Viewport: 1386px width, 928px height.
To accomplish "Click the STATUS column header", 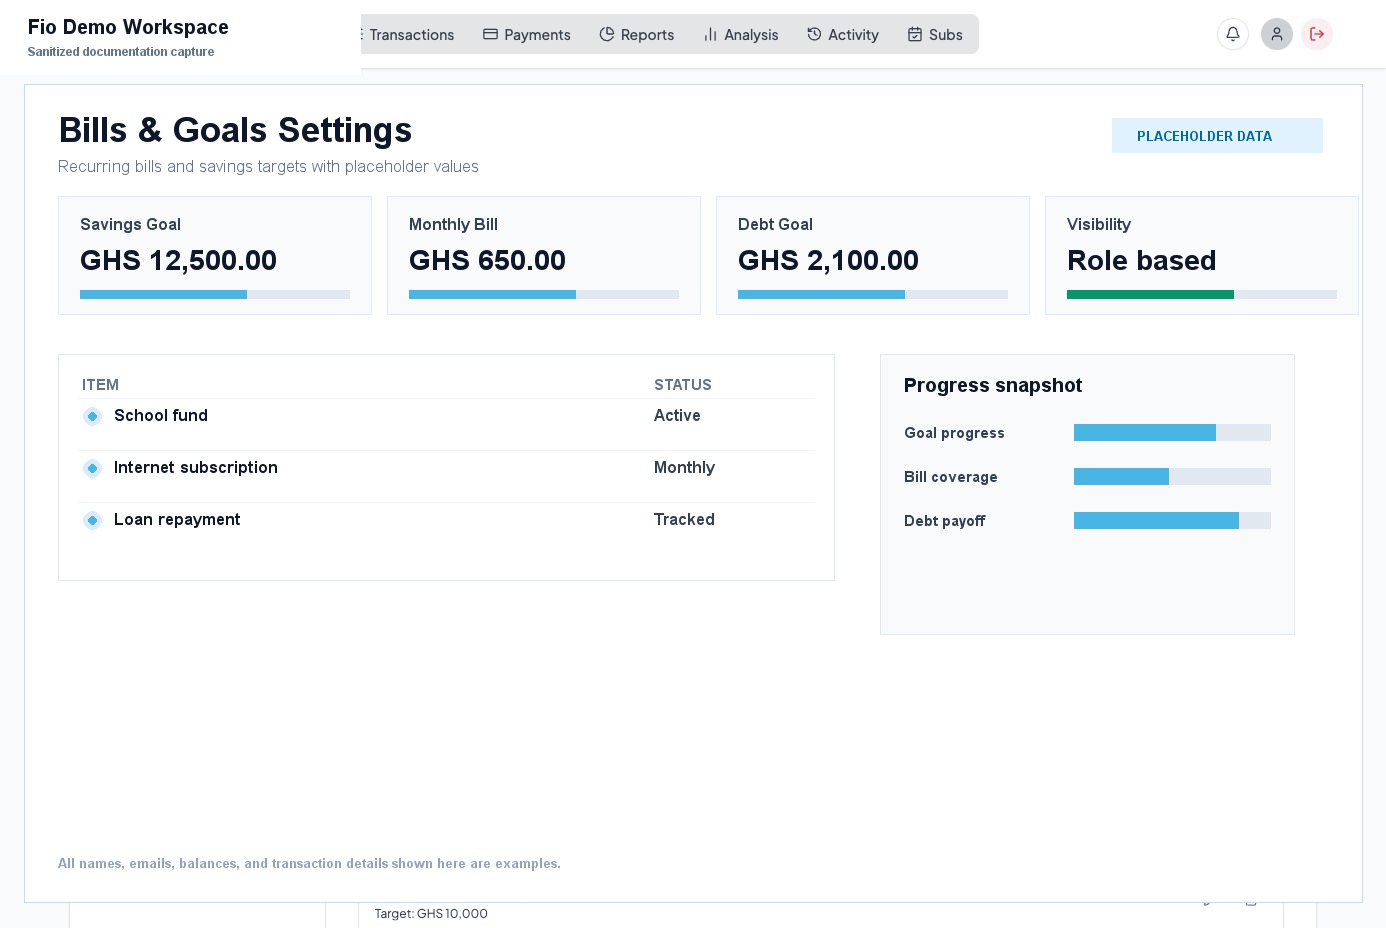I will pyautogui.click(x=683, y=385).
